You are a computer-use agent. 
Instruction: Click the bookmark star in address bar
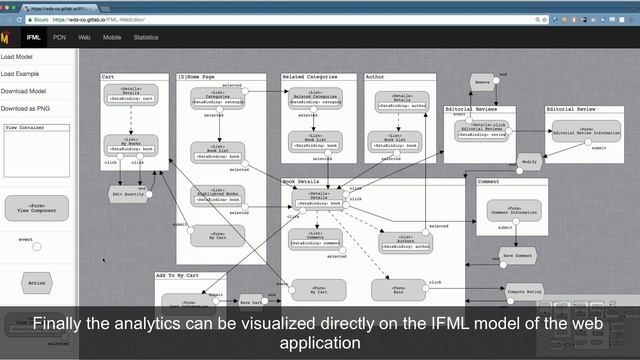tap(544, 20)
